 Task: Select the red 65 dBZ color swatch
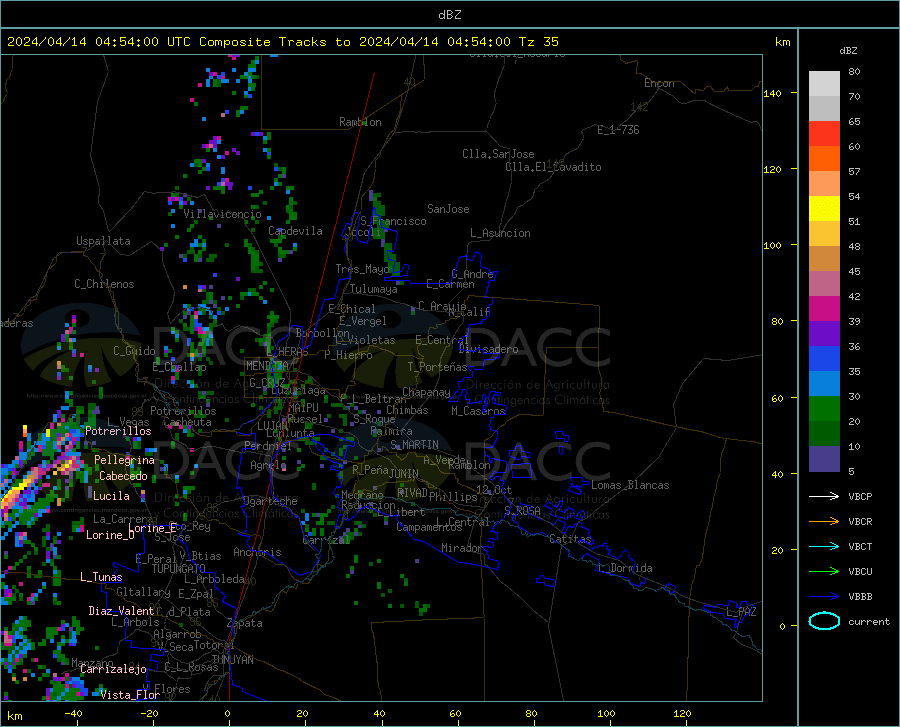[x=824, y=134]
